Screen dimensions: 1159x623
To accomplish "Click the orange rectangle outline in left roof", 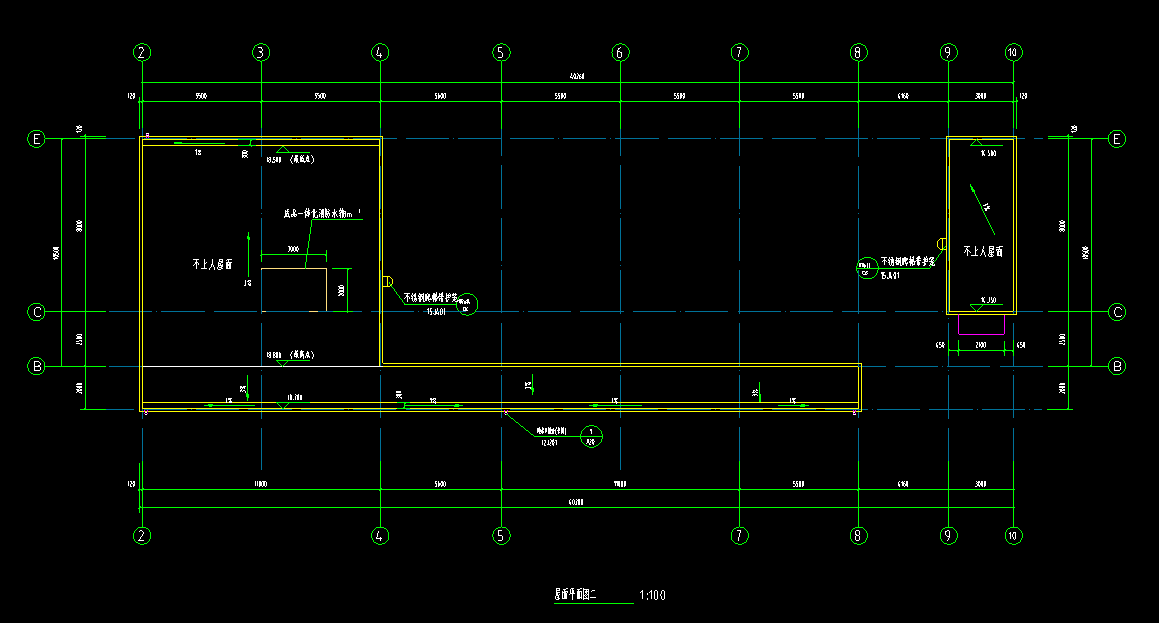I will 294,289.
